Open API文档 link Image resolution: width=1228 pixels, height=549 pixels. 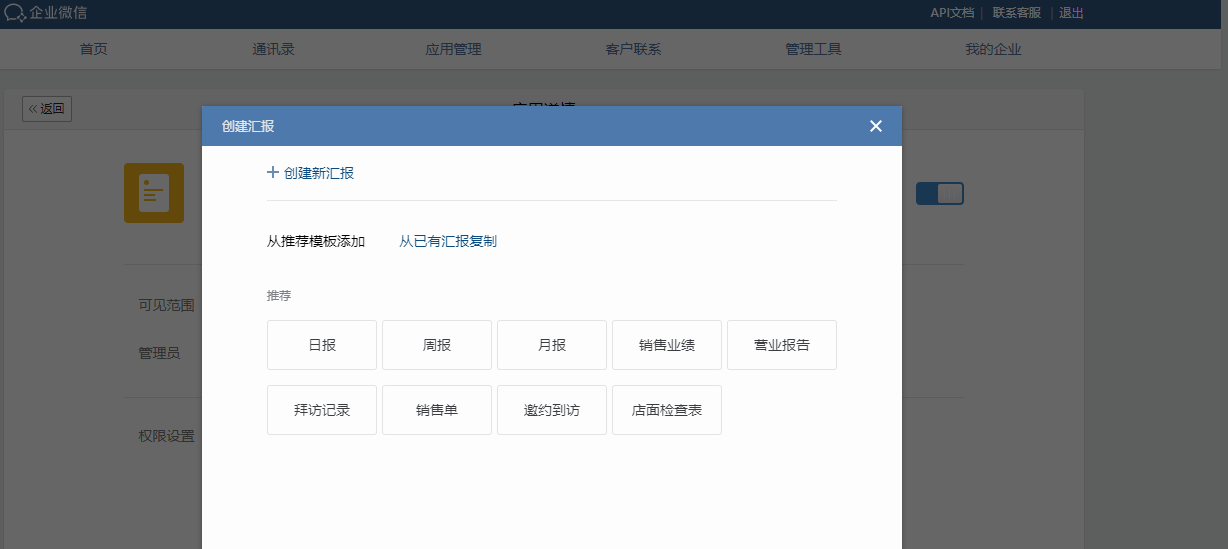click(x=952, y=13)
